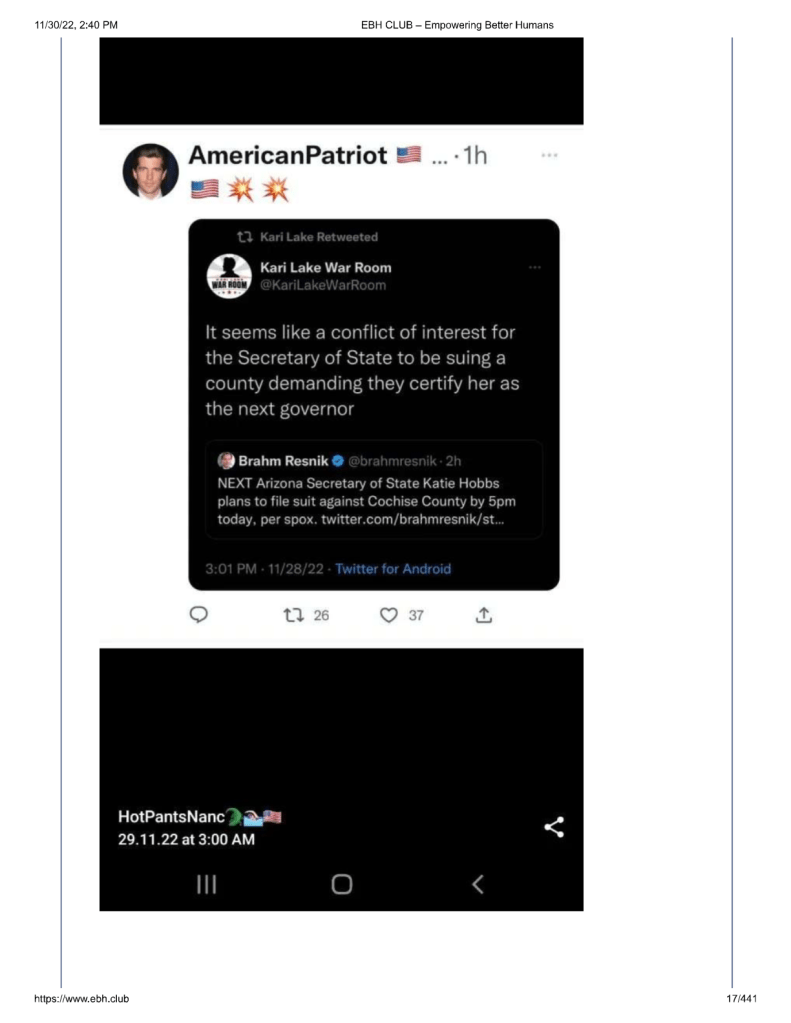The image size is (791, 1023).
Task: Click the Kari Lake Retweeted label
Action: (x=318, y=237)
